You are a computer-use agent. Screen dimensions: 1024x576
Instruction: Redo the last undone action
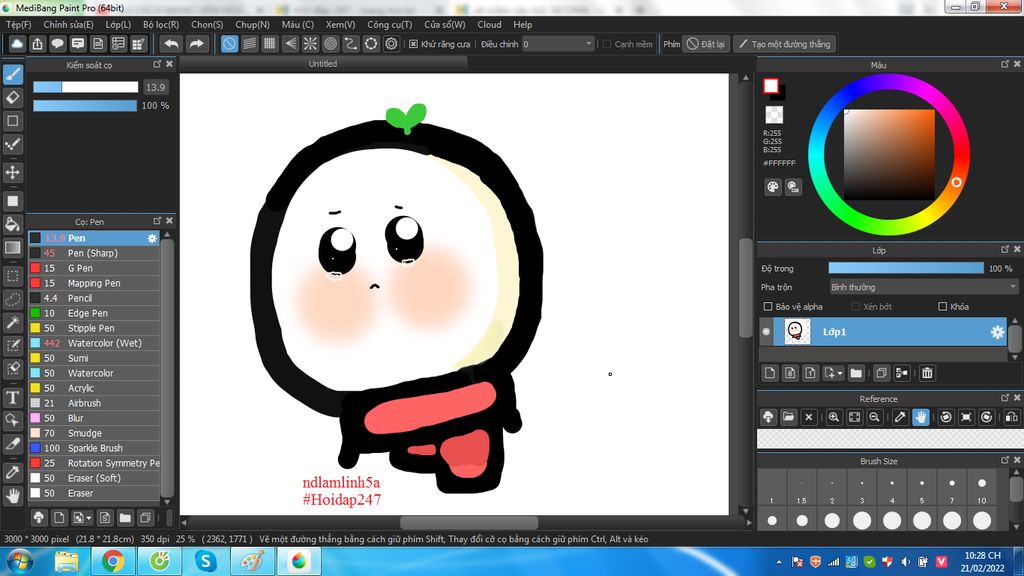196,44
